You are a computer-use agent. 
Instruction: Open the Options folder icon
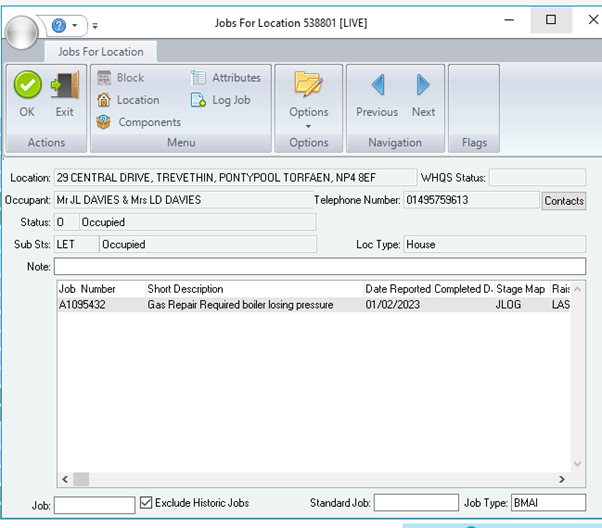coord(309,84)
